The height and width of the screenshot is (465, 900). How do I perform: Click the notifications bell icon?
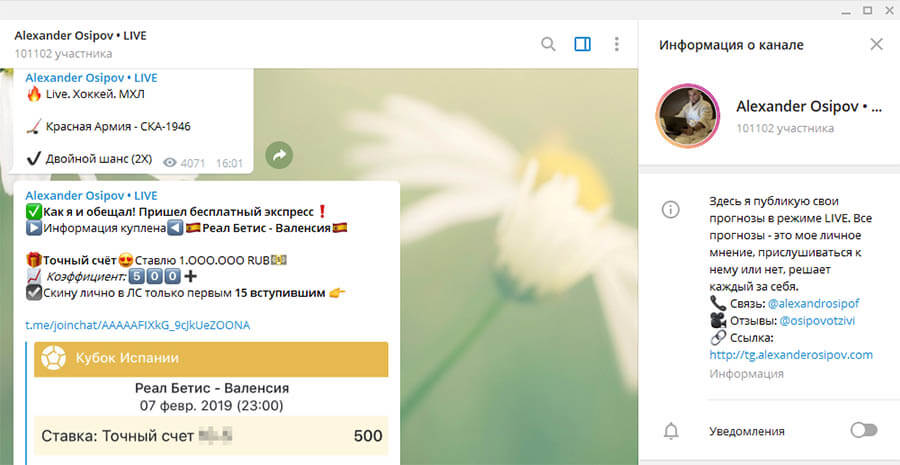[670, 431]
